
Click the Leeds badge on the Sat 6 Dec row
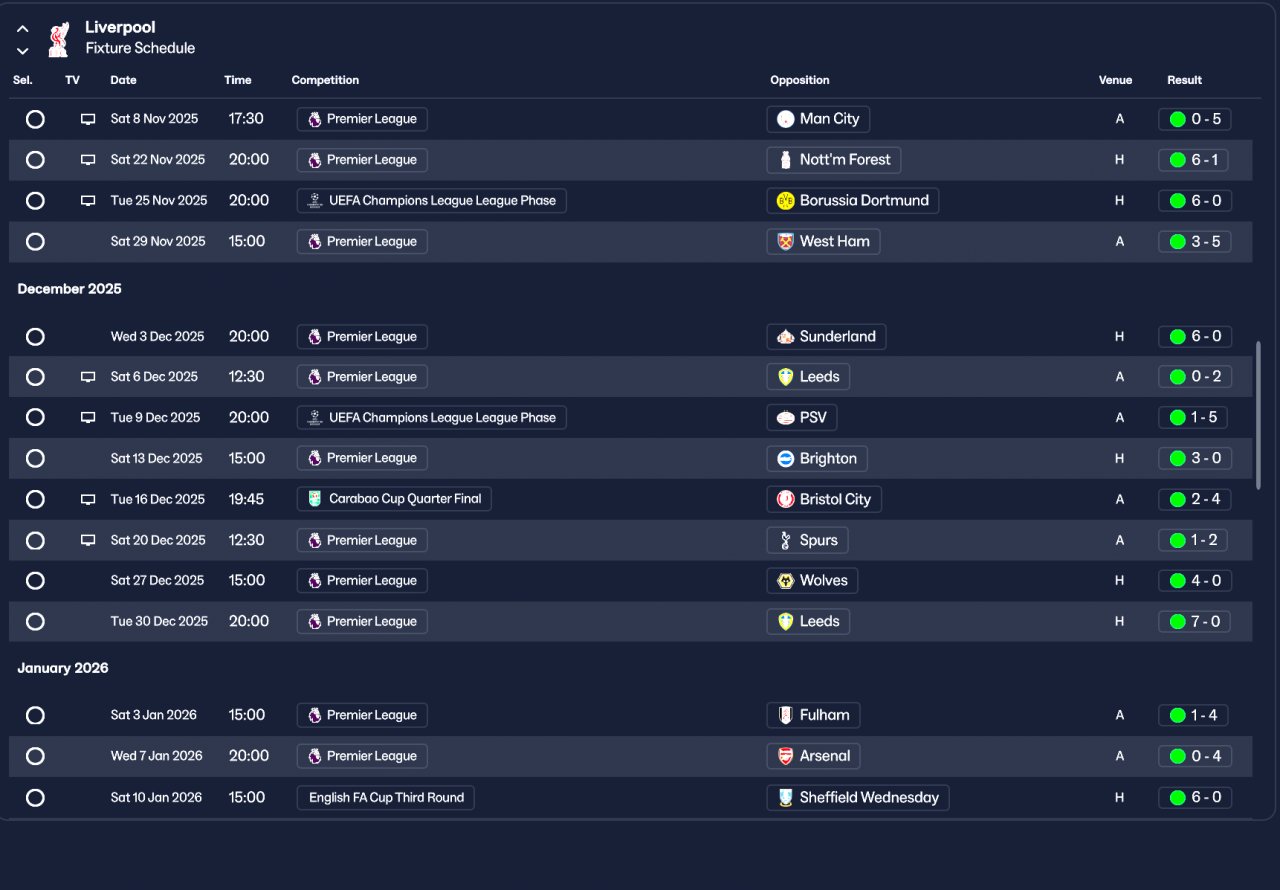pyautogui.click(x=785, y=377)
